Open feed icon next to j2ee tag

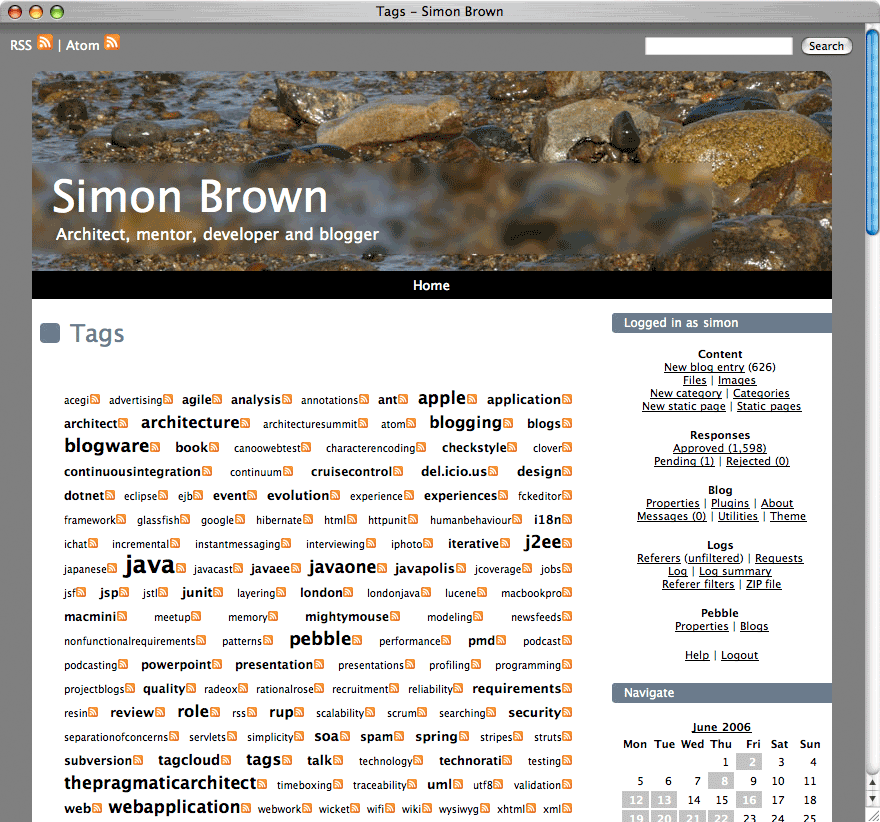click(x=567, y=543)
